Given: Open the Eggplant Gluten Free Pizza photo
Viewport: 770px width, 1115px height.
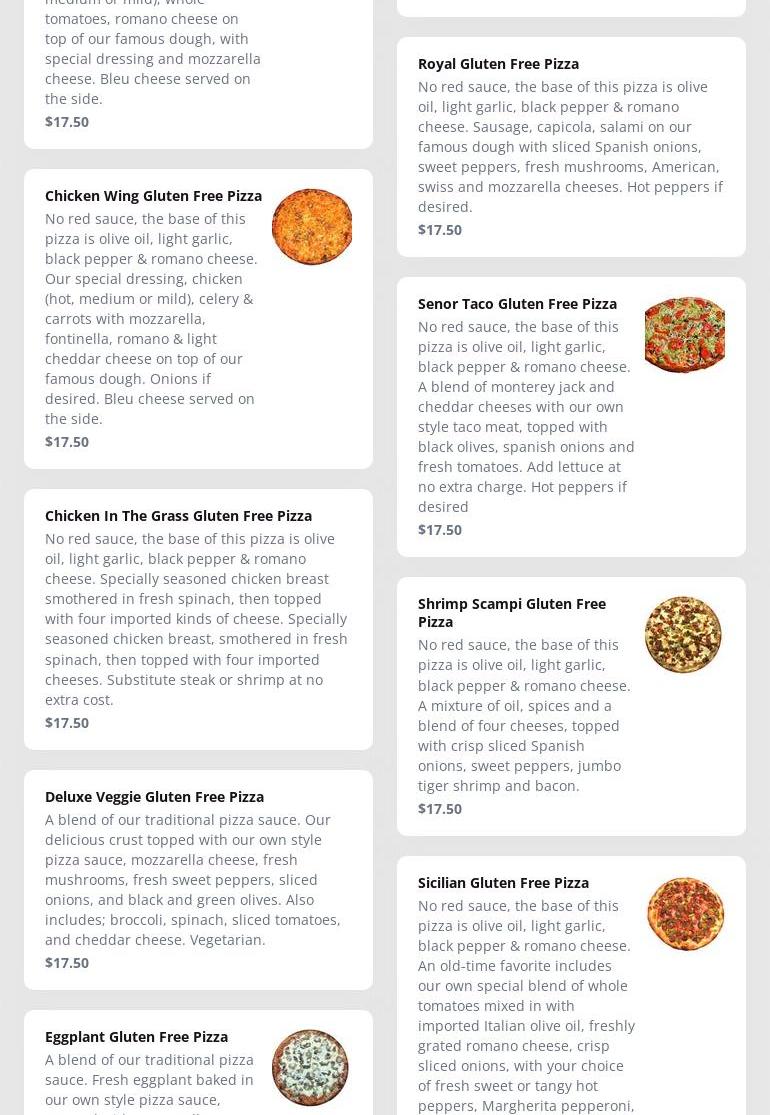Looking at the screenshot, I should (310, 1067).
